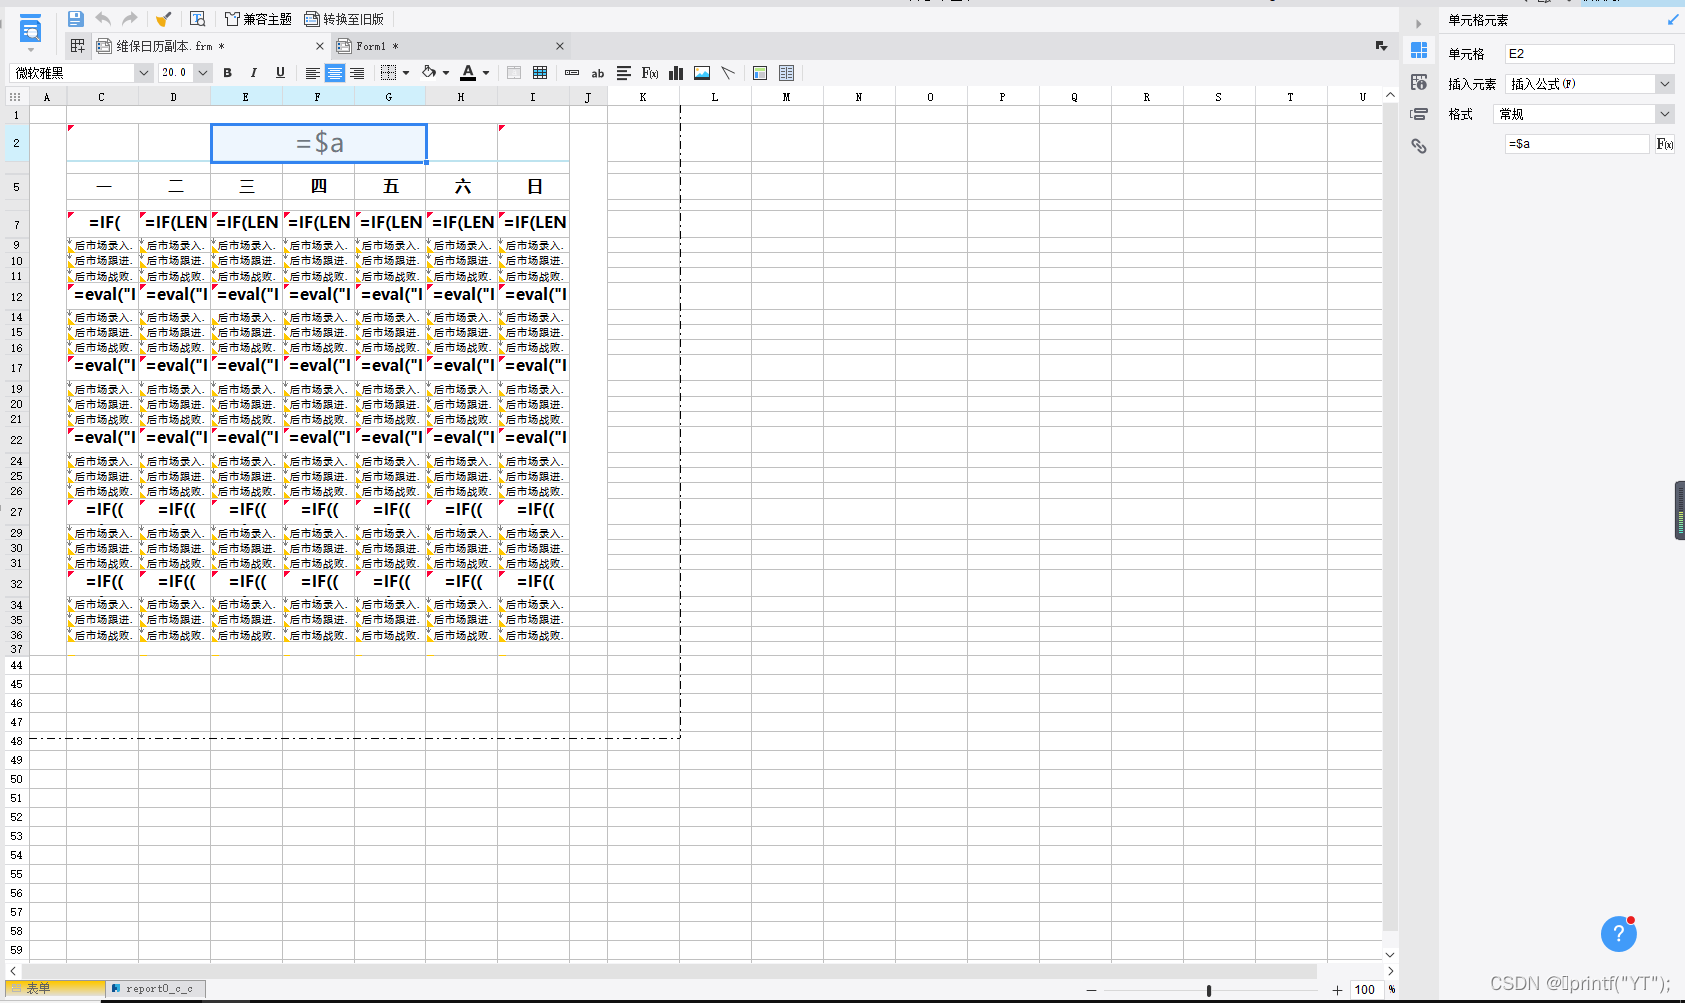This screenshot has height=1003, width=1685.
Task: Apply font color with the A icon
Action: pos(468,73)
